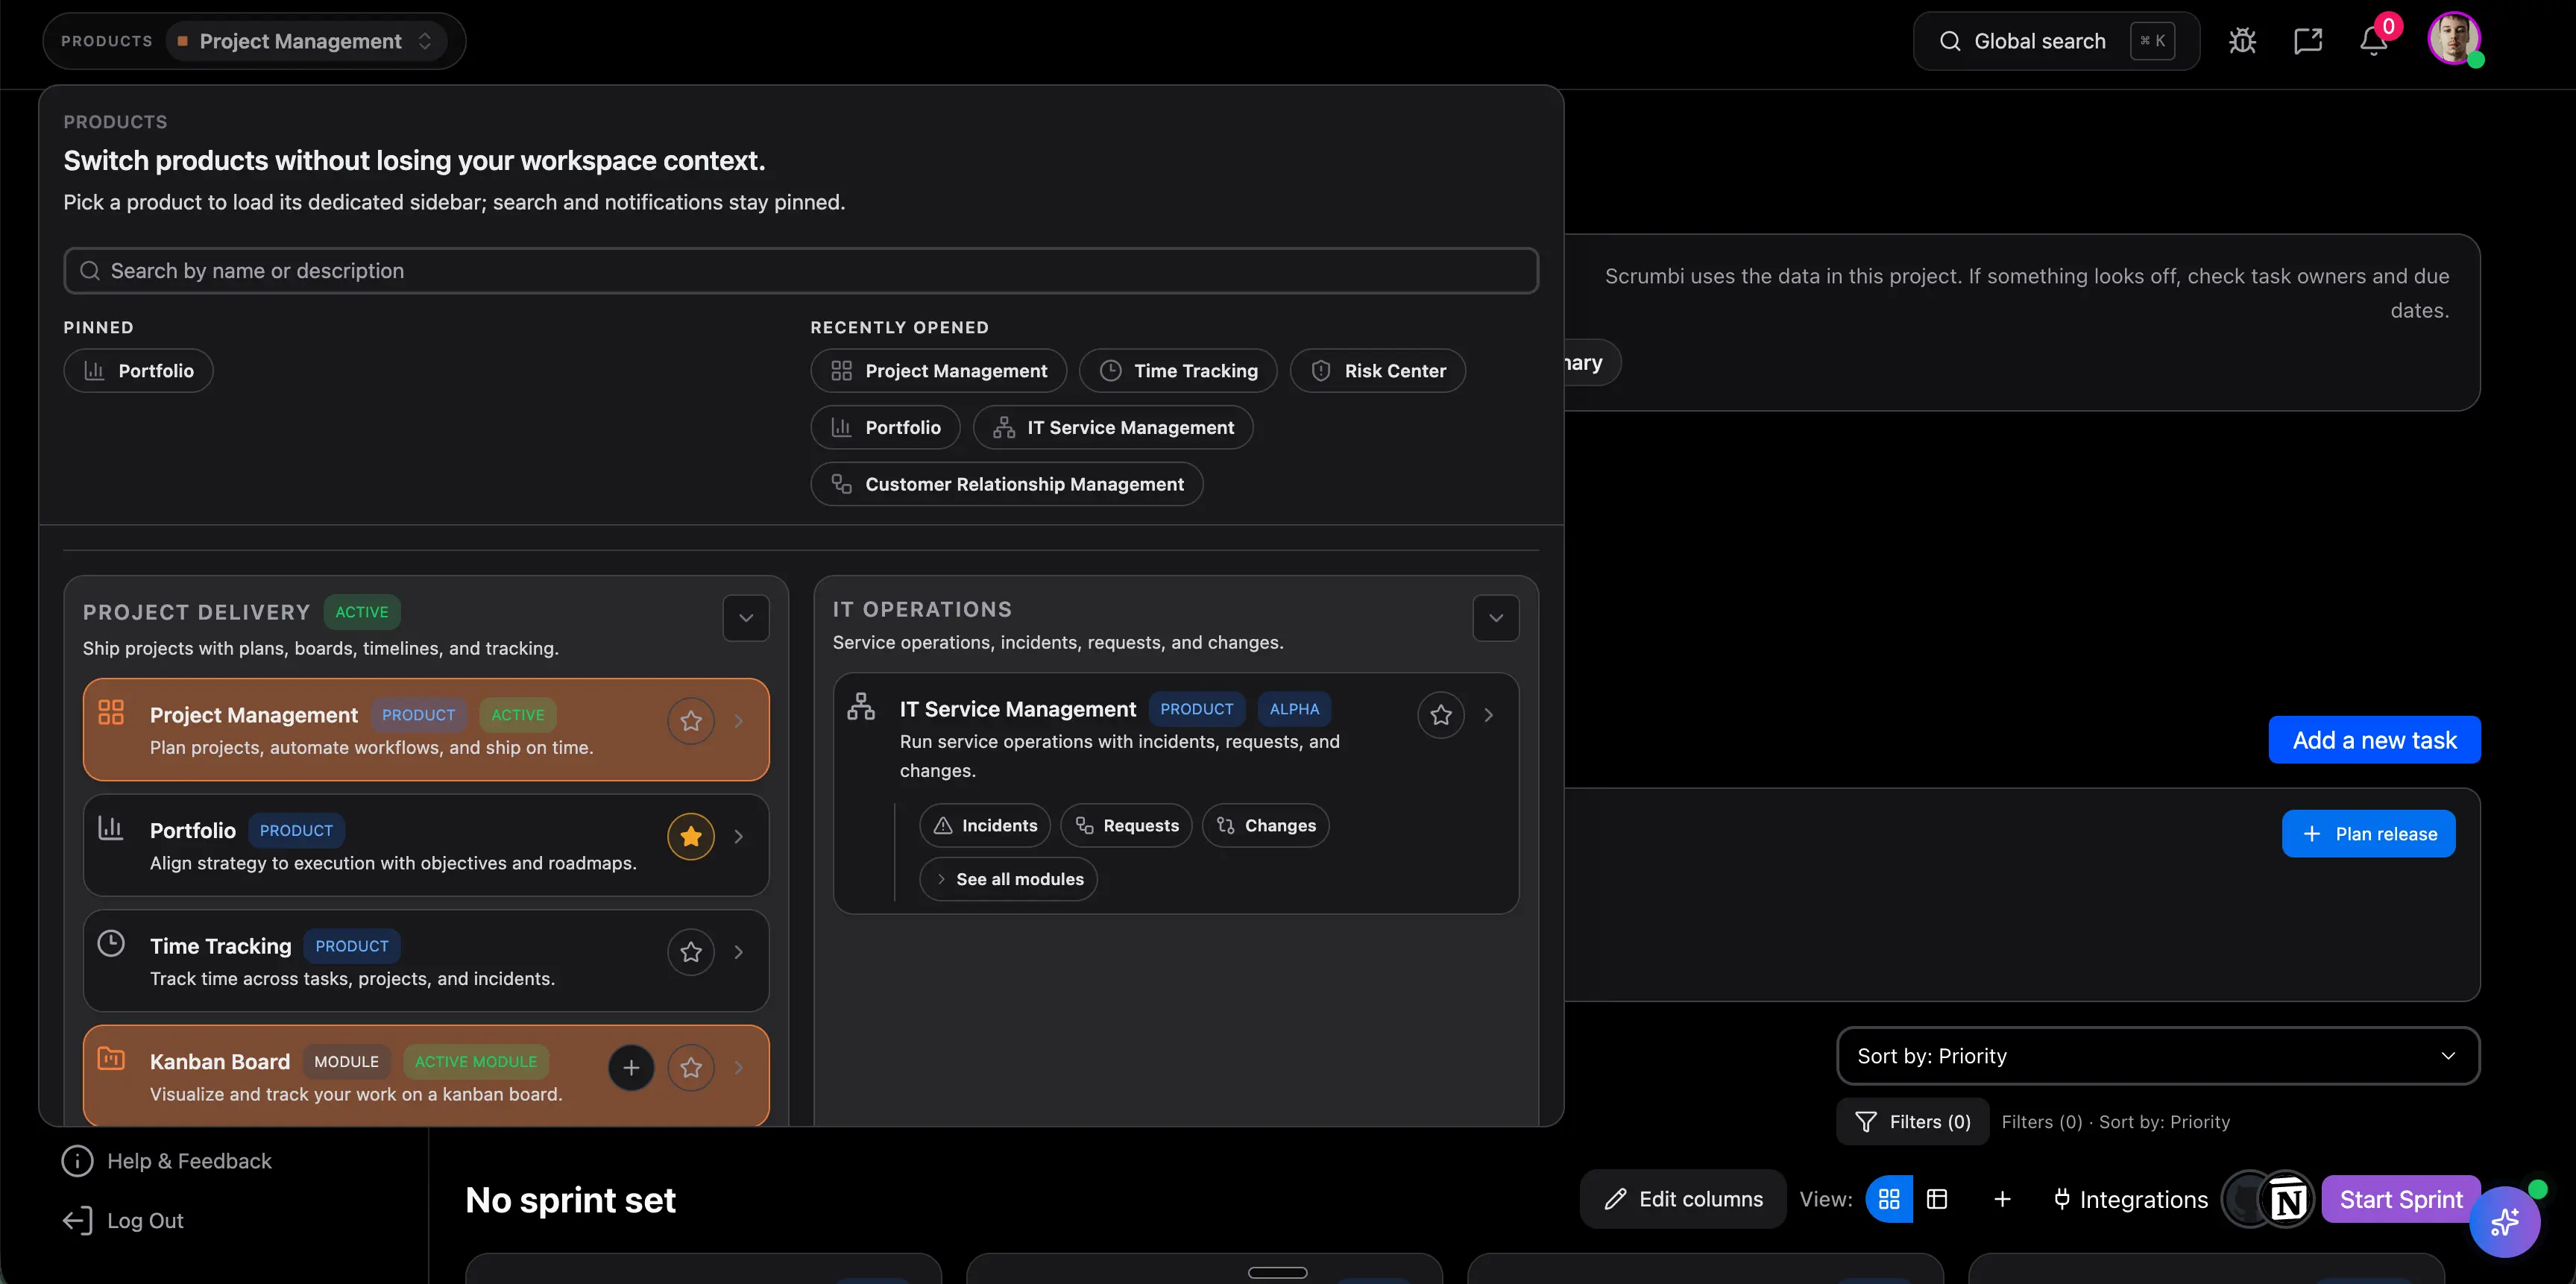Star the IT Service Management product
This screenshot has height=1284, width=2576.
pos(1440,715)
